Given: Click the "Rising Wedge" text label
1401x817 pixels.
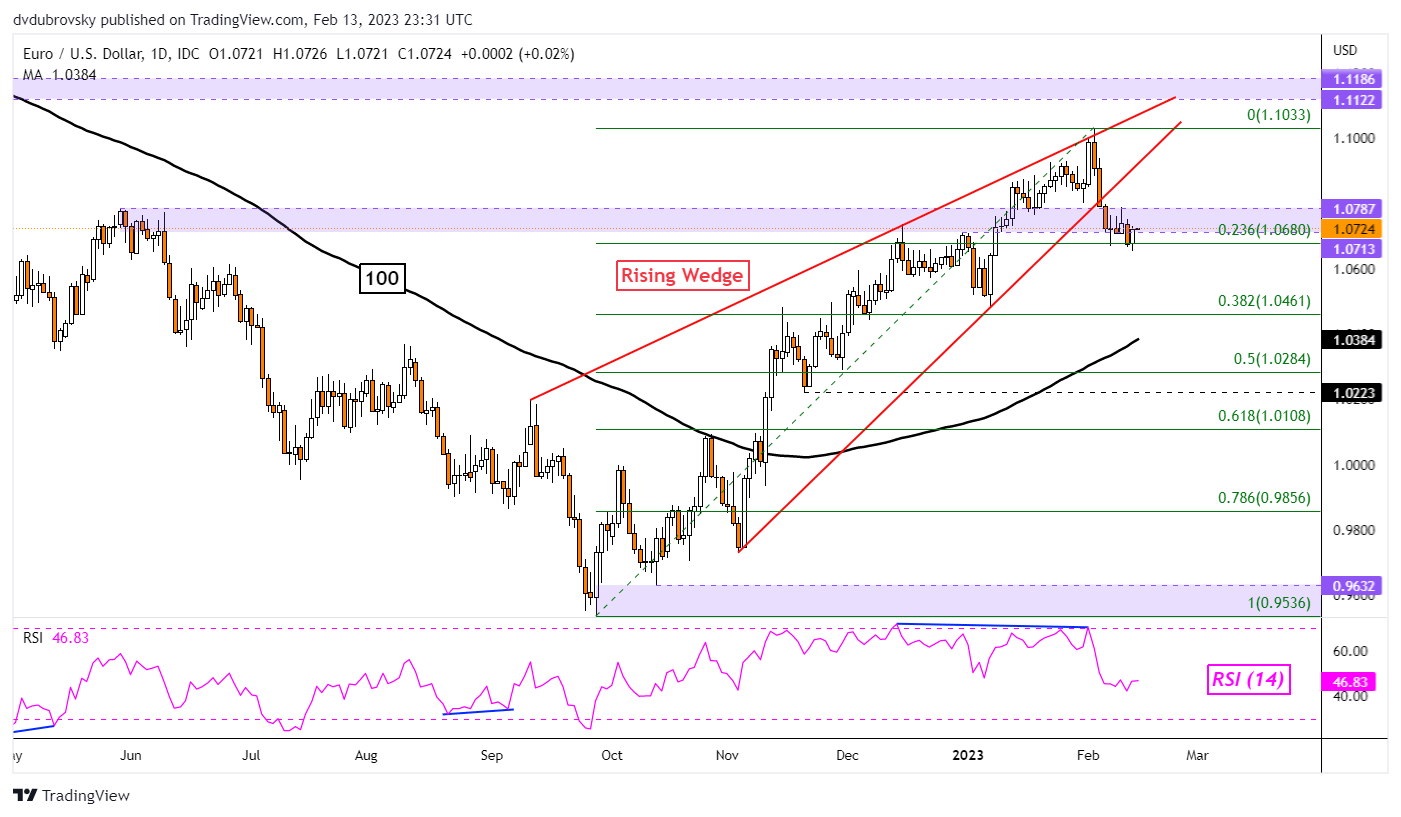Looking at the screenshot, I should click(683, 275).
